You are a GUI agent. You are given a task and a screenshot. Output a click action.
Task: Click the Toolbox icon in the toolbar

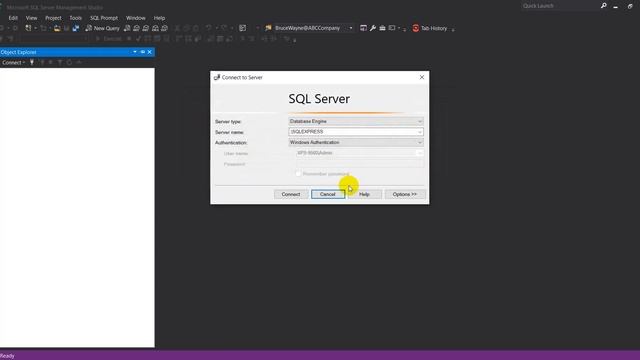click(382, 28)
